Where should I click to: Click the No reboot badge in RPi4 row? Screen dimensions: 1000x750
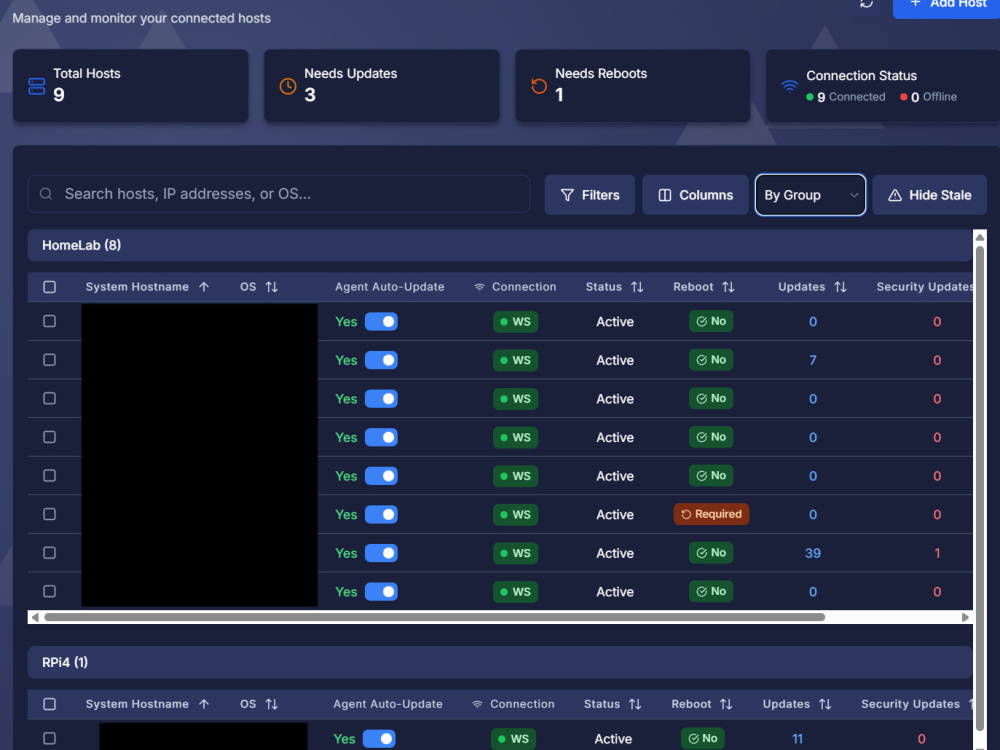pos(703,739)
